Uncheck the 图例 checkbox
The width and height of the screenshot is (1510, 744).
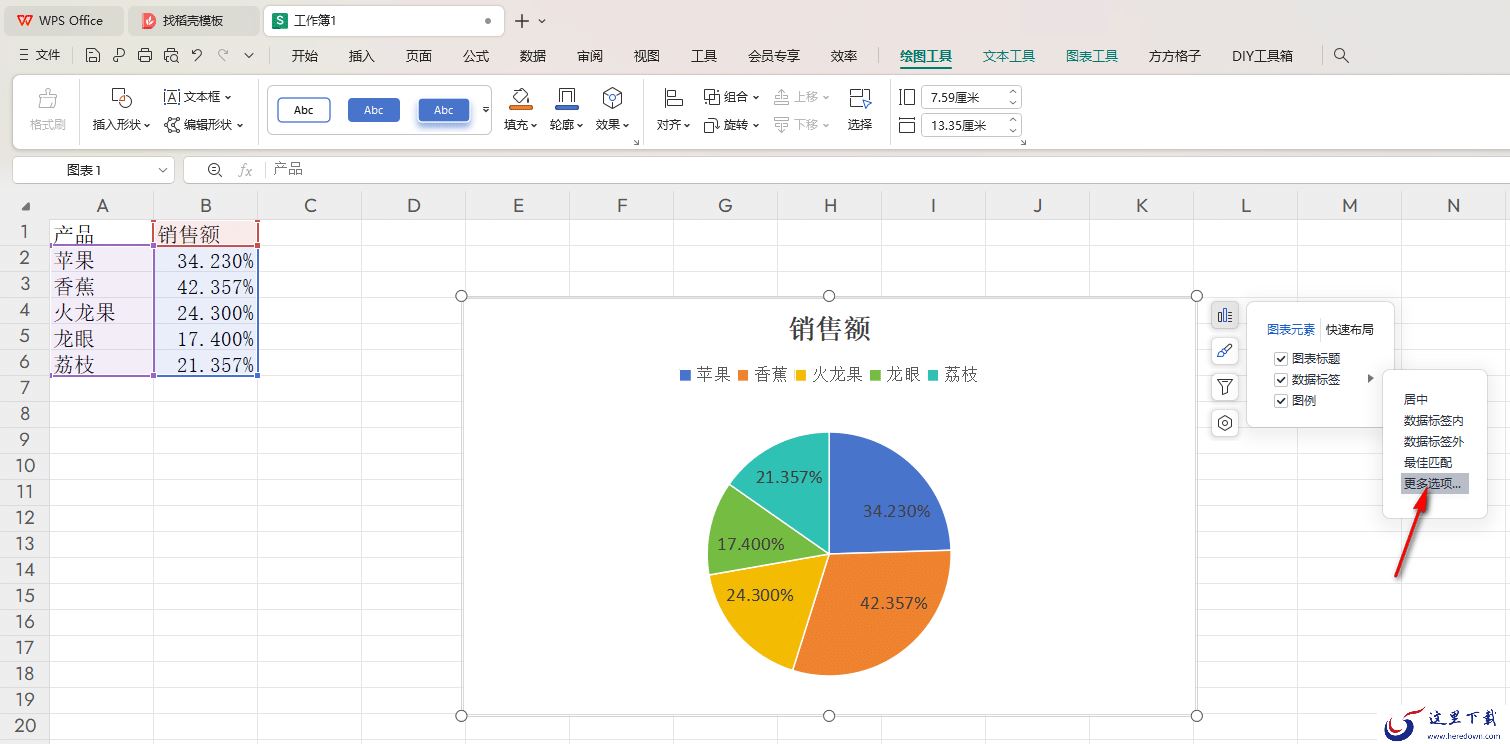point(1281,401)
